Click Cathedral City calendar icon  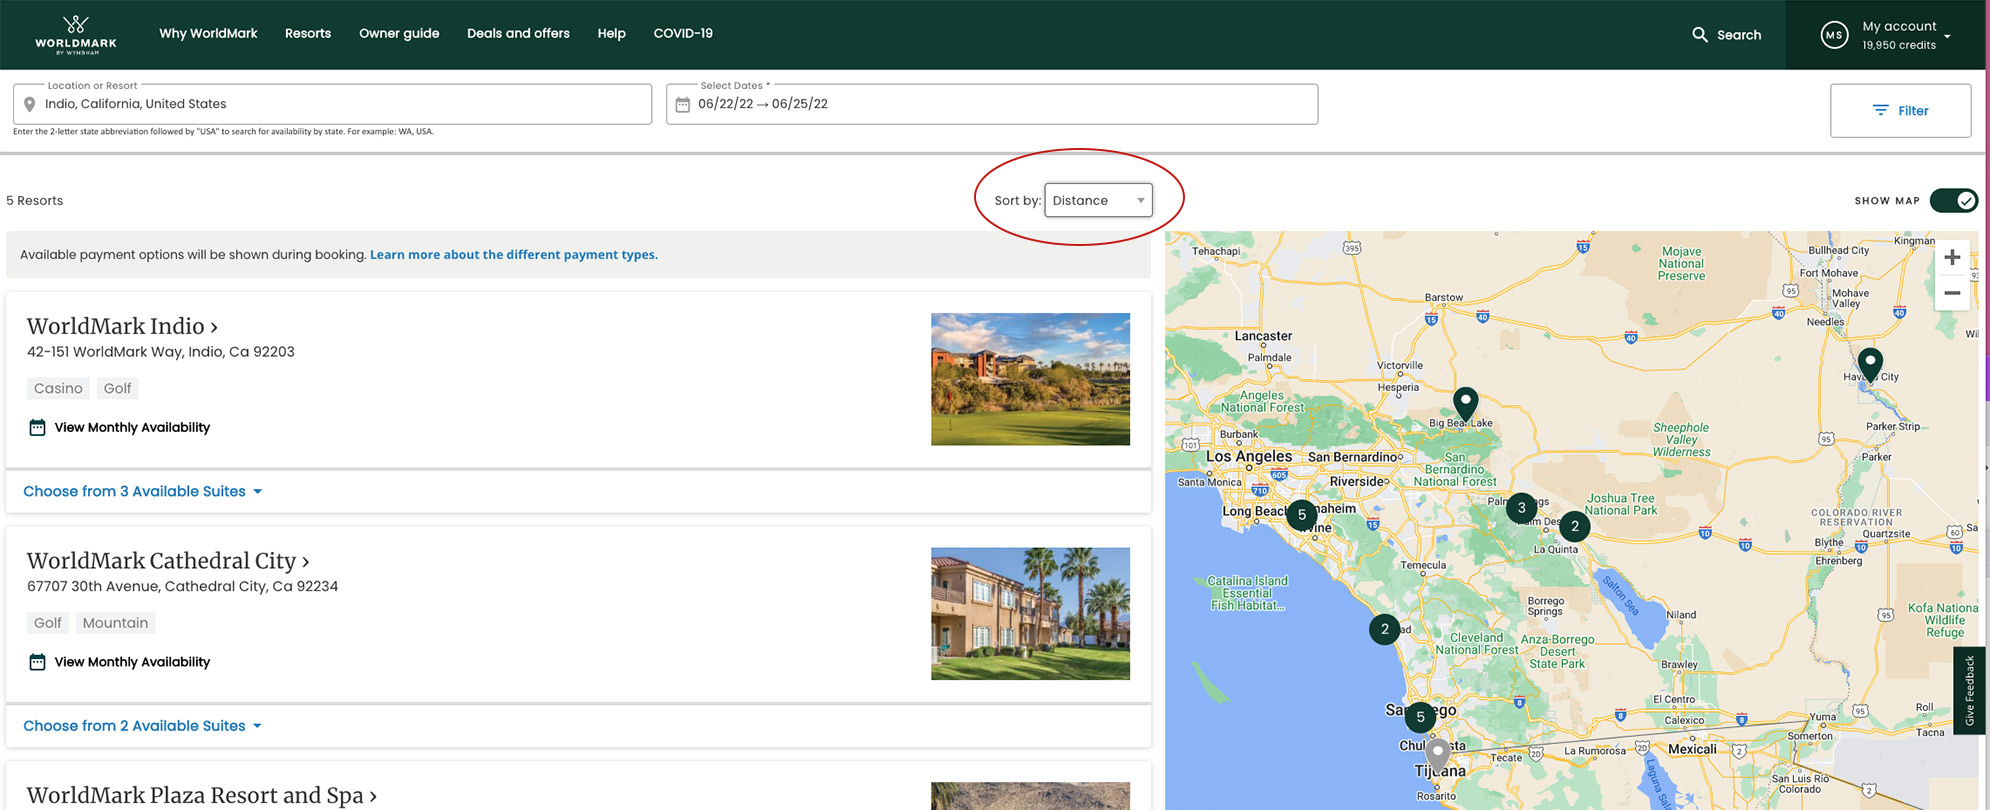[x=37, y=662]
